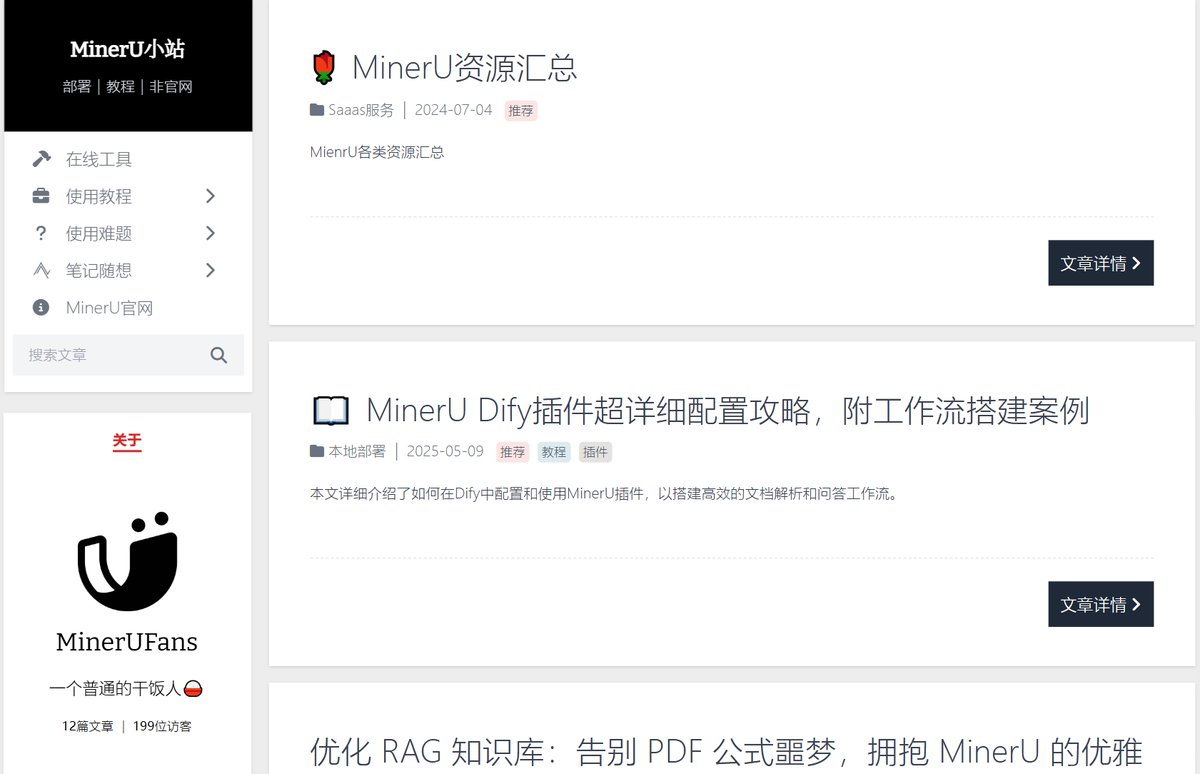Click the text 一个普通的干饭人
This screenshot has width=1200, height=774.
click(x=115, y=689)
